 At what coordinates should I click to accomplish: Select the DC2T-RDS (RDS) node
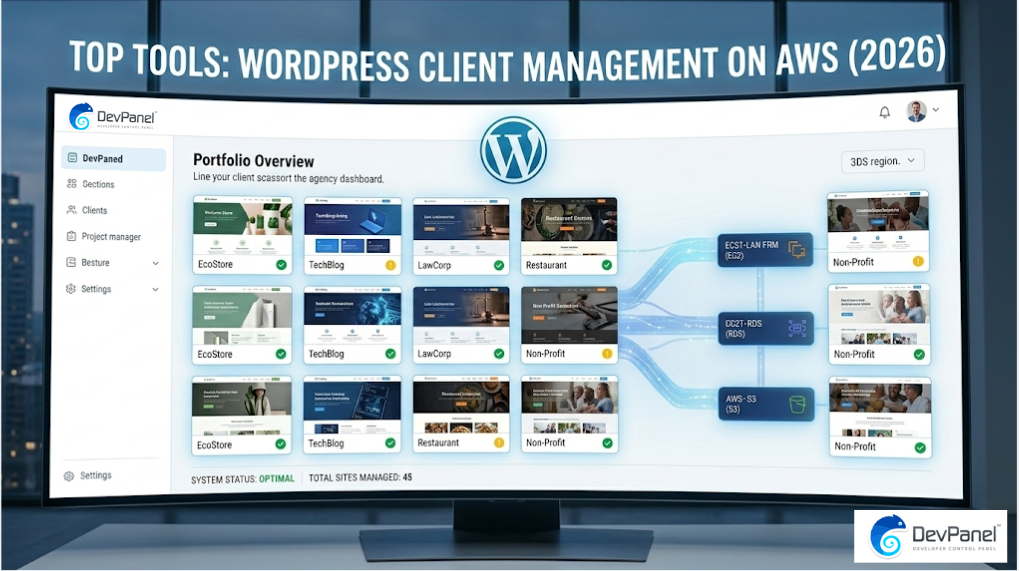coord(766,329)
